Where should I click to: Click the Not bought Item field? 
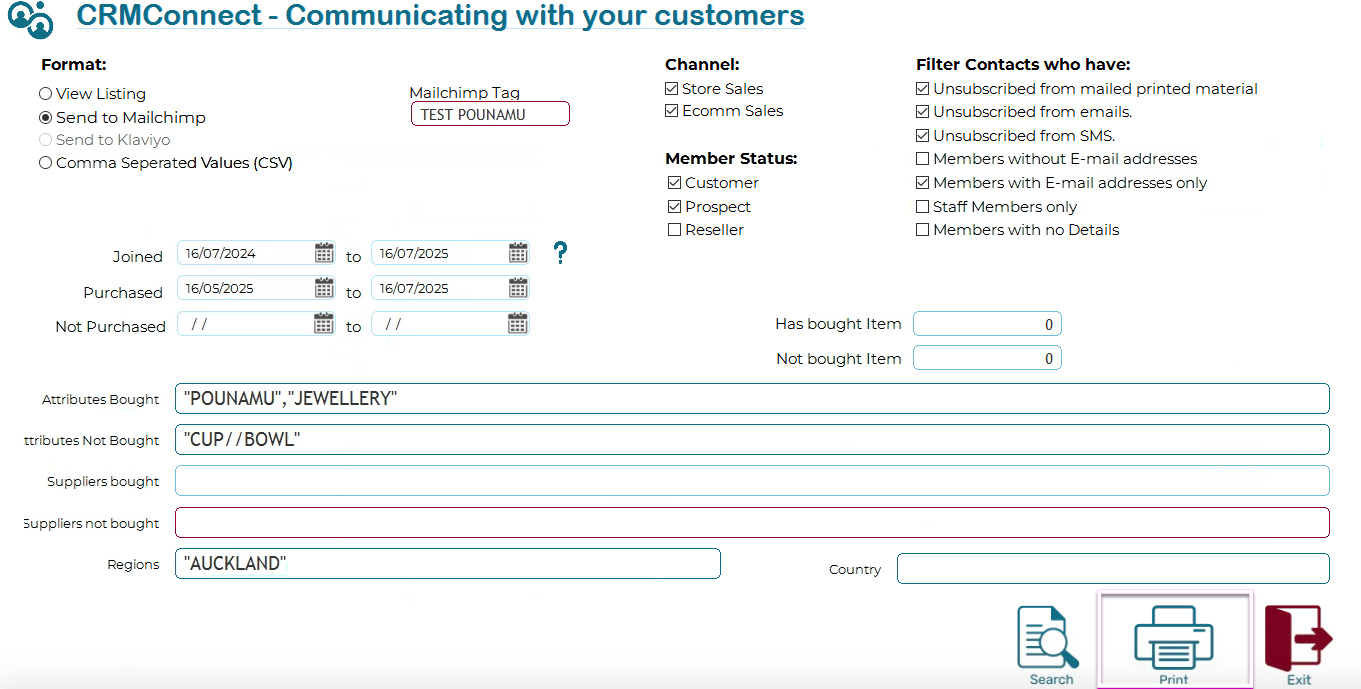click(987, 358)
